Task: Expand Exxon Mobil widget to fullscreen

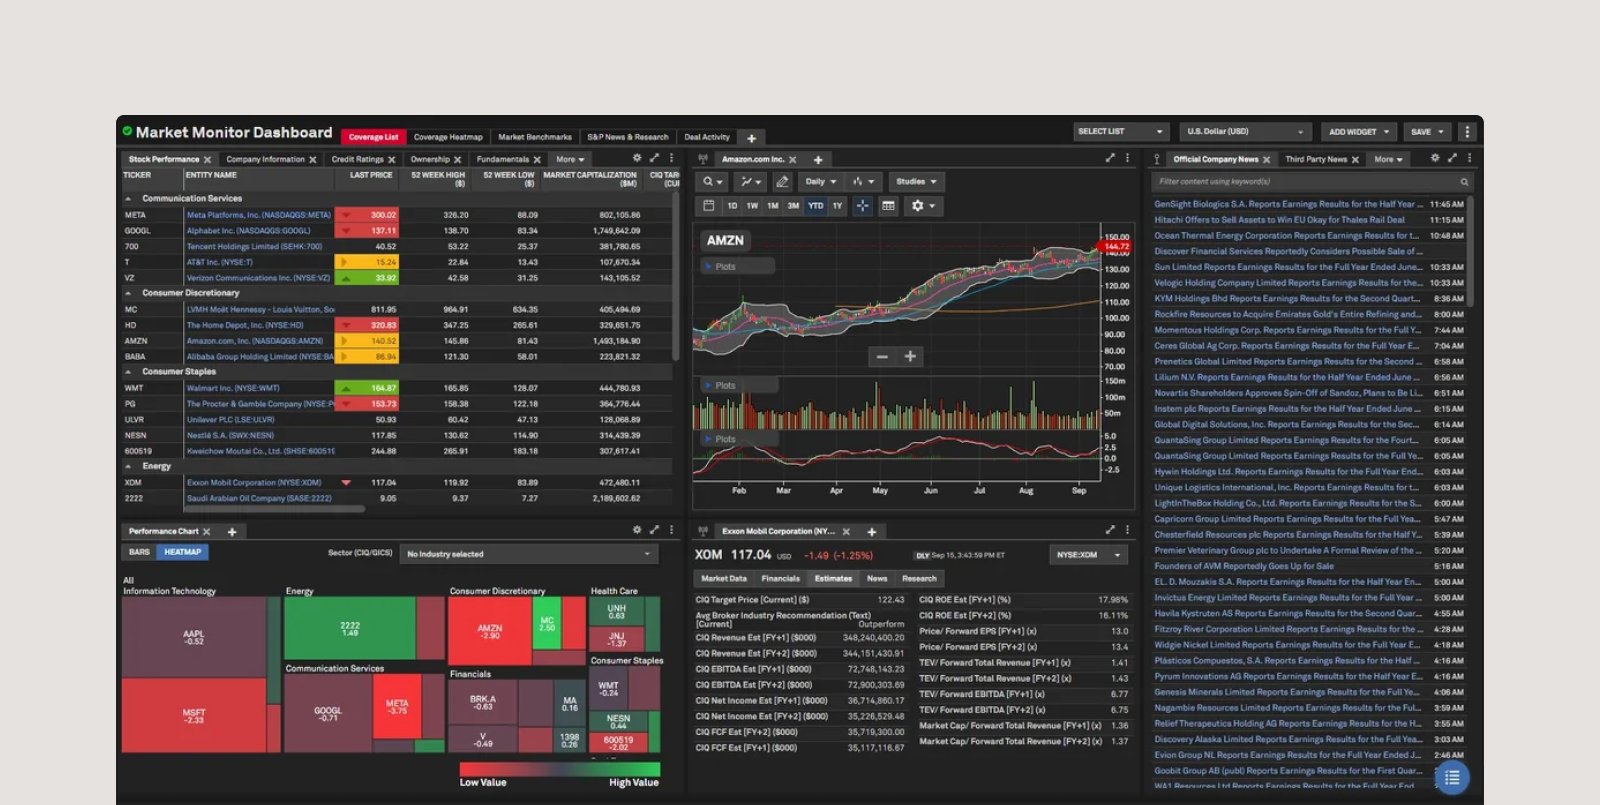Action: (x=1110, y=530)
